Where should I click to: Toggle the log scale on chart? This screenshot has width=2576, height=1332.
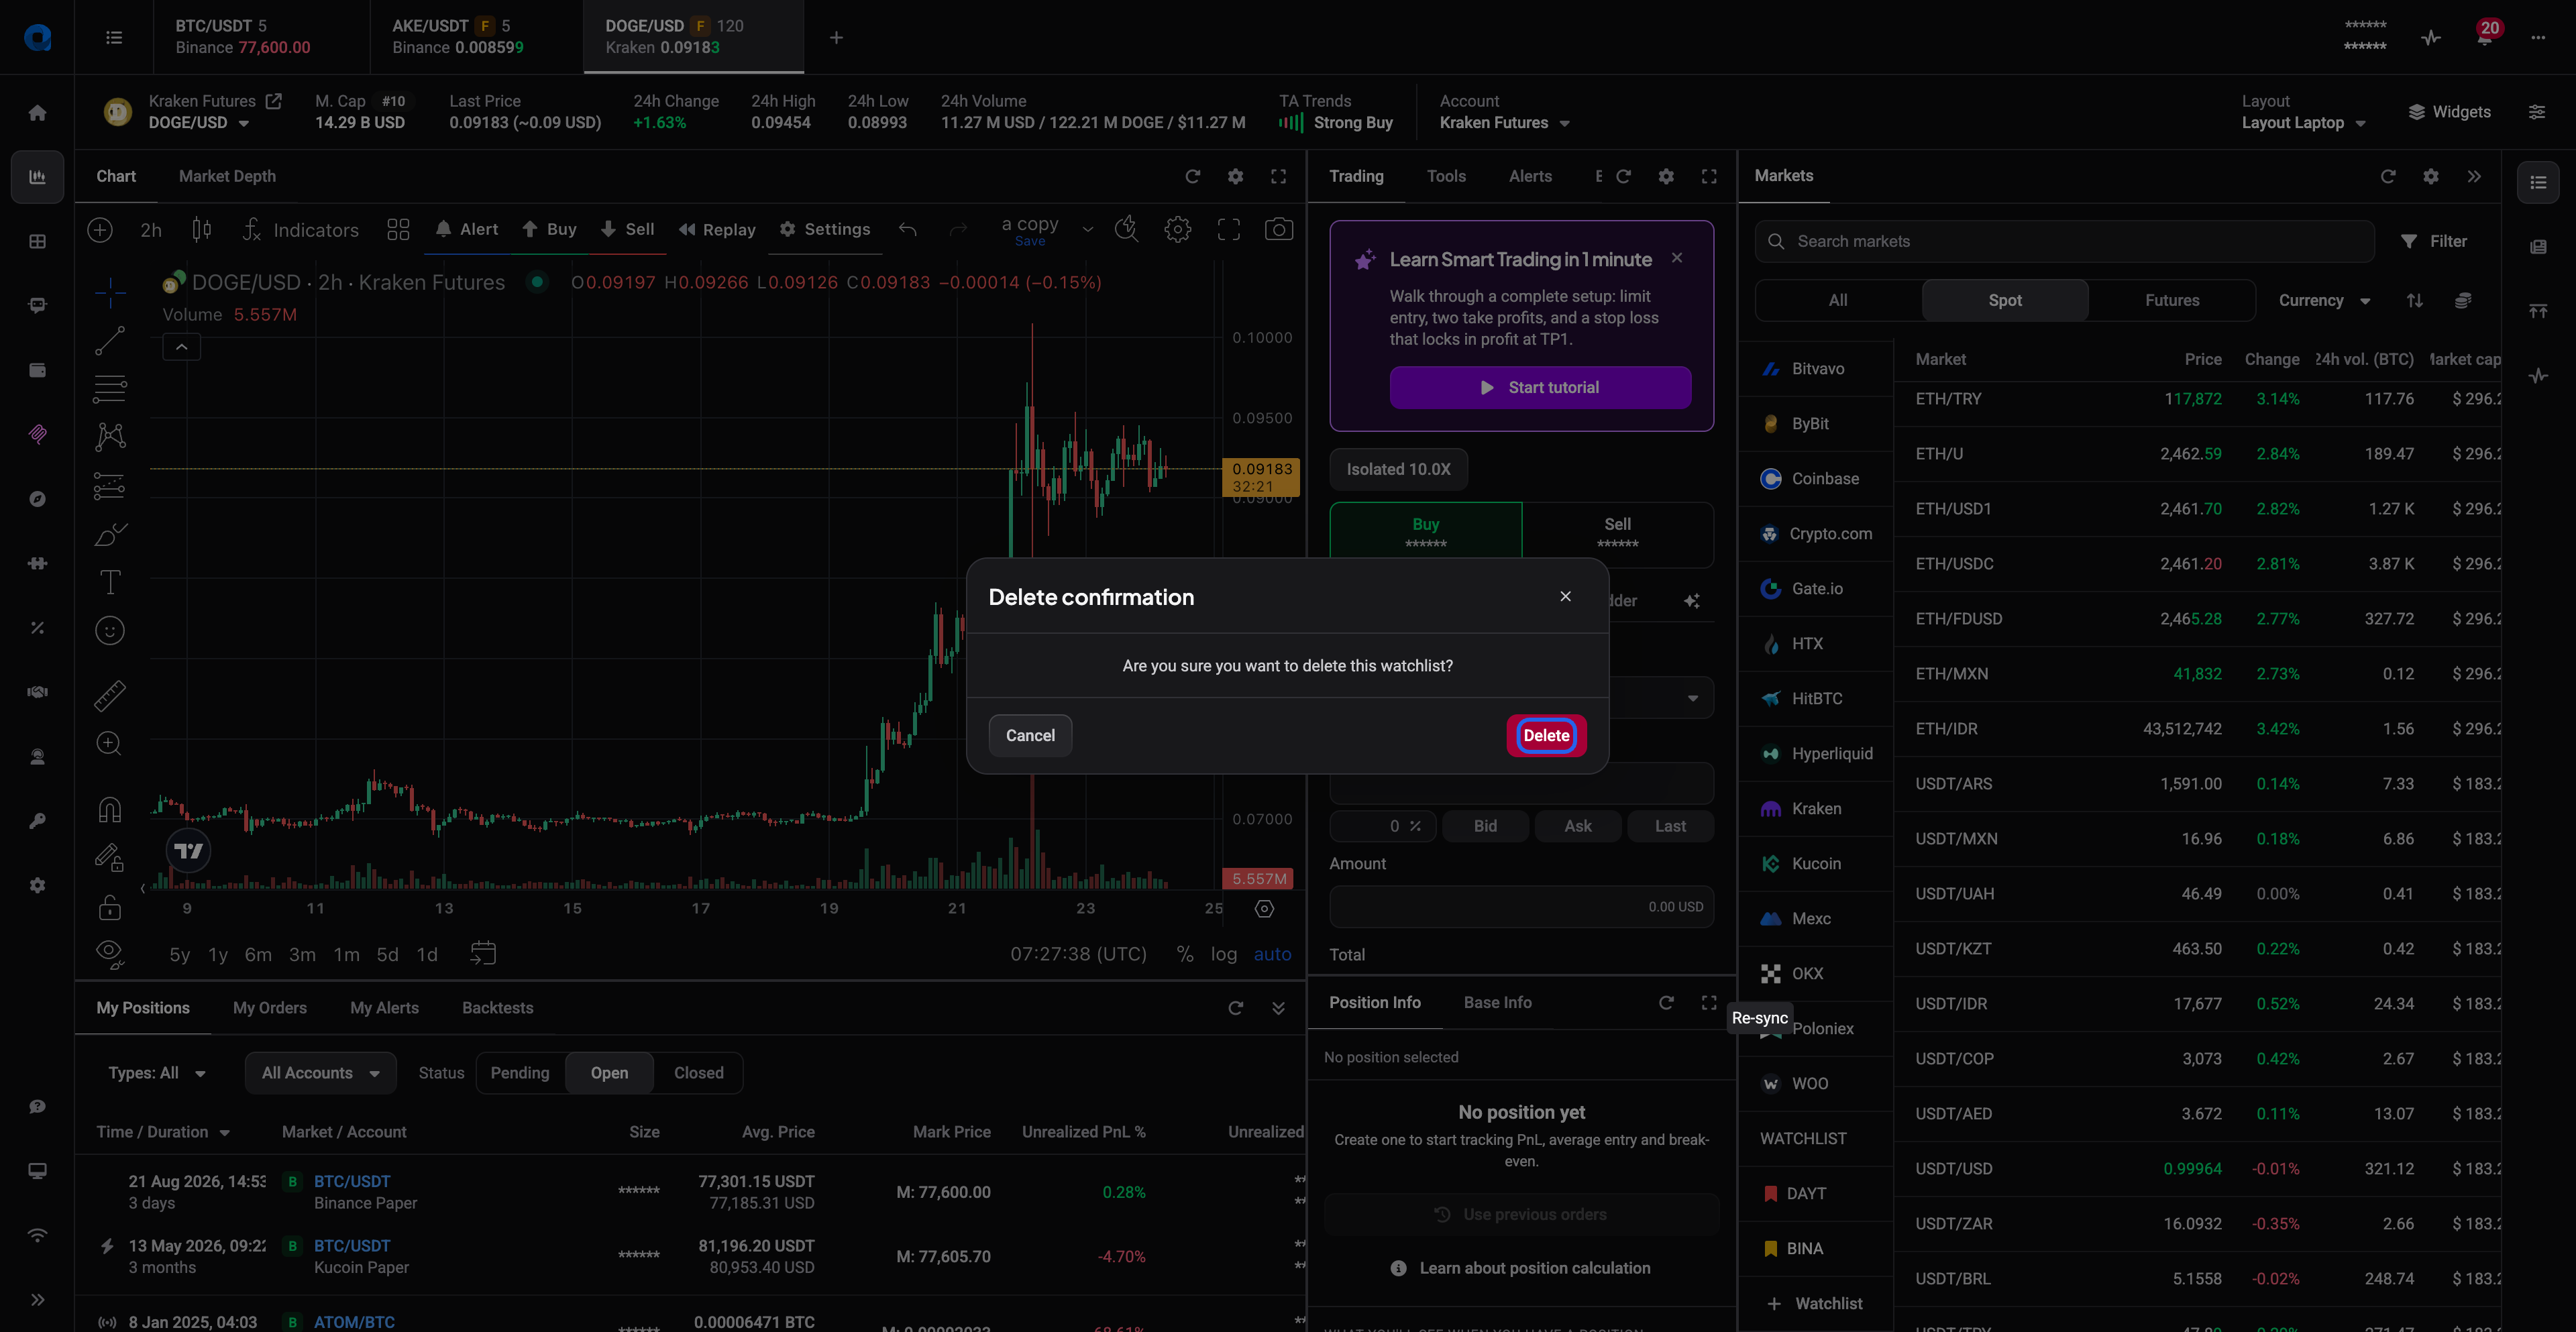[1223, 954]
